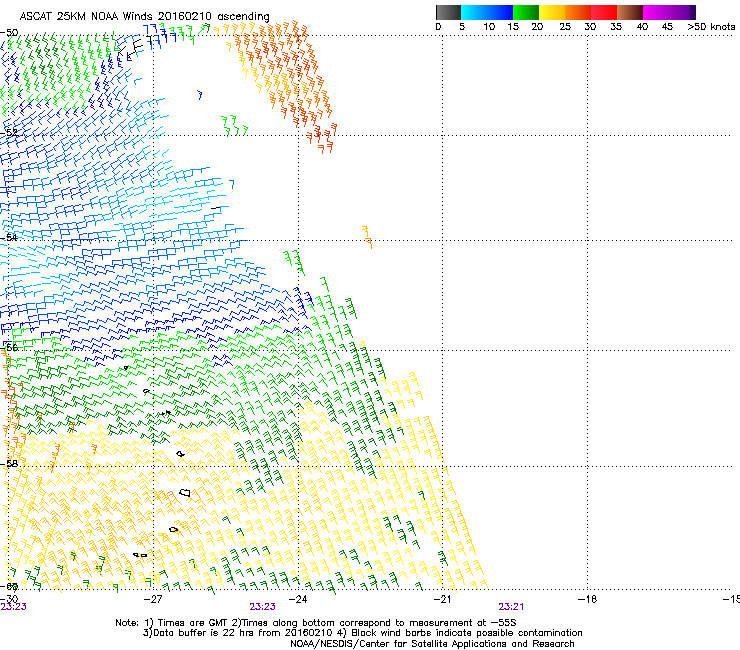This screenshot has width=740, height=650.
Task: Click the '23:21' purple timestamp
Action: (x=511, y=607)
